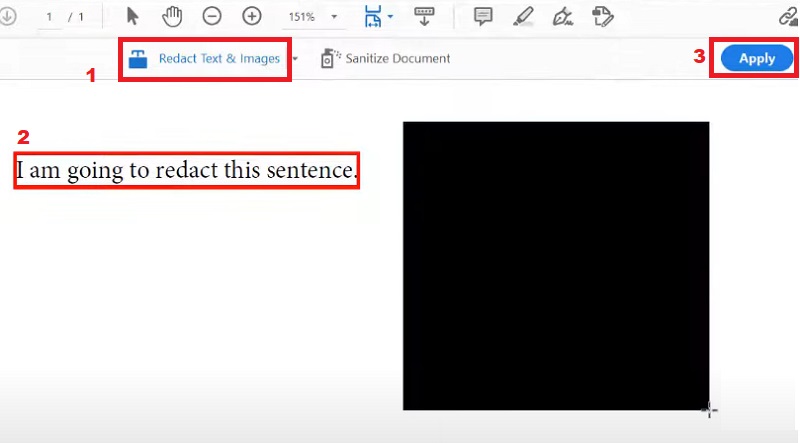This screenshot has height=443, width=800.
Task: Click the scrolling mode keyboard icon
Action: click(424, 16)
